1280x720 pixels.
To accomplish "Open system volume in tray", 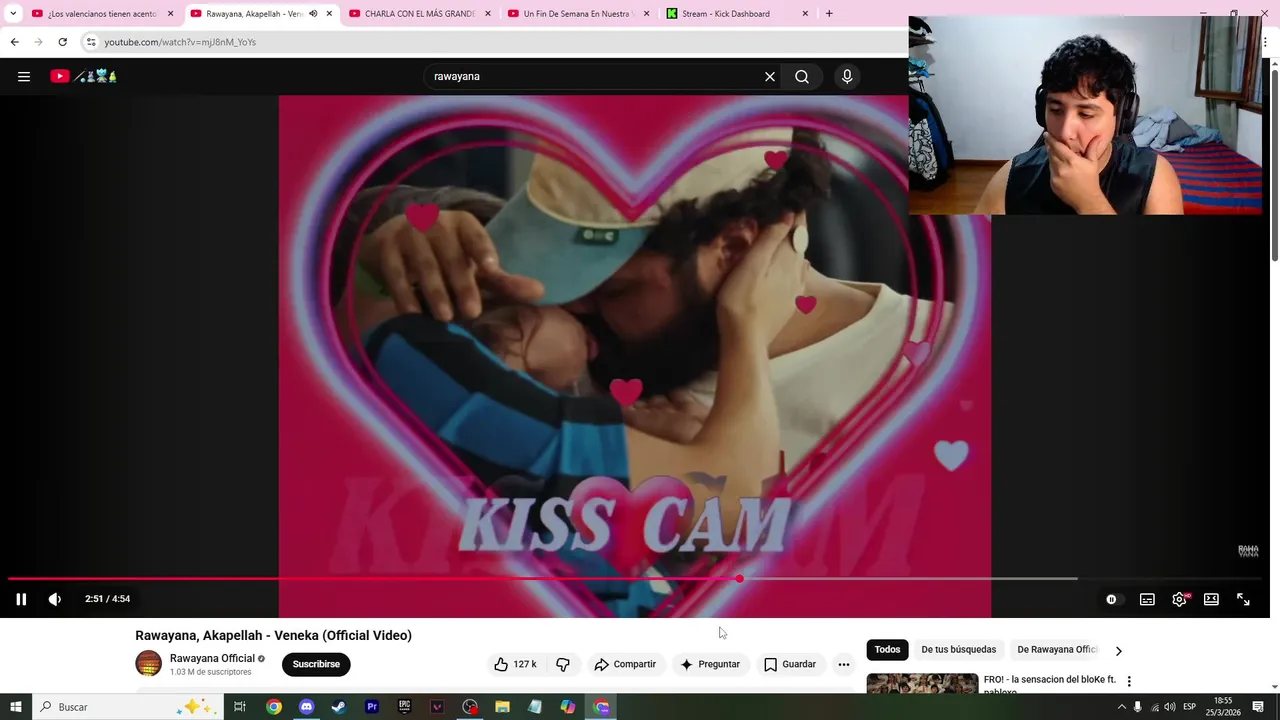I will (x=1170, y=707).
